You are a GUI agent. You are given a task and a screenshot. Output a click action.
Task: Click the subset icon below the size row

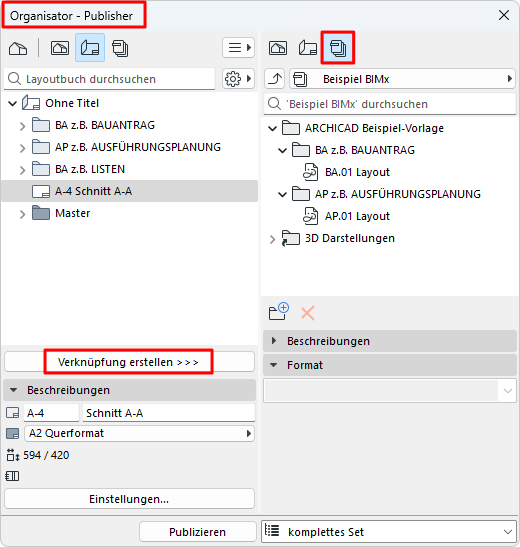click(x=13, y=476)
